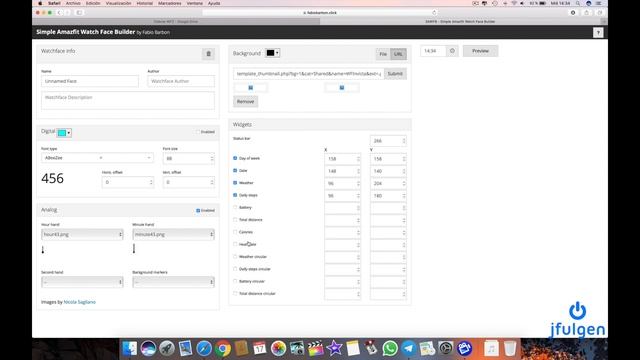The width and height of the screenshot is (640, 360).
Task: Open the Marcadores menu
Action: pos(169,3)
